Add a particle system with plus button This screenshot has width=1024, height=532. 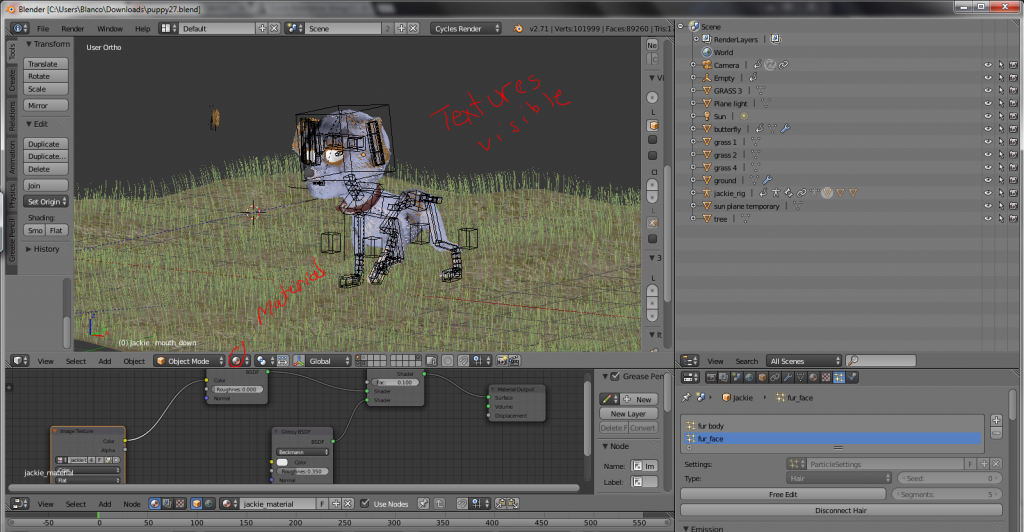(x=995, y=421)
